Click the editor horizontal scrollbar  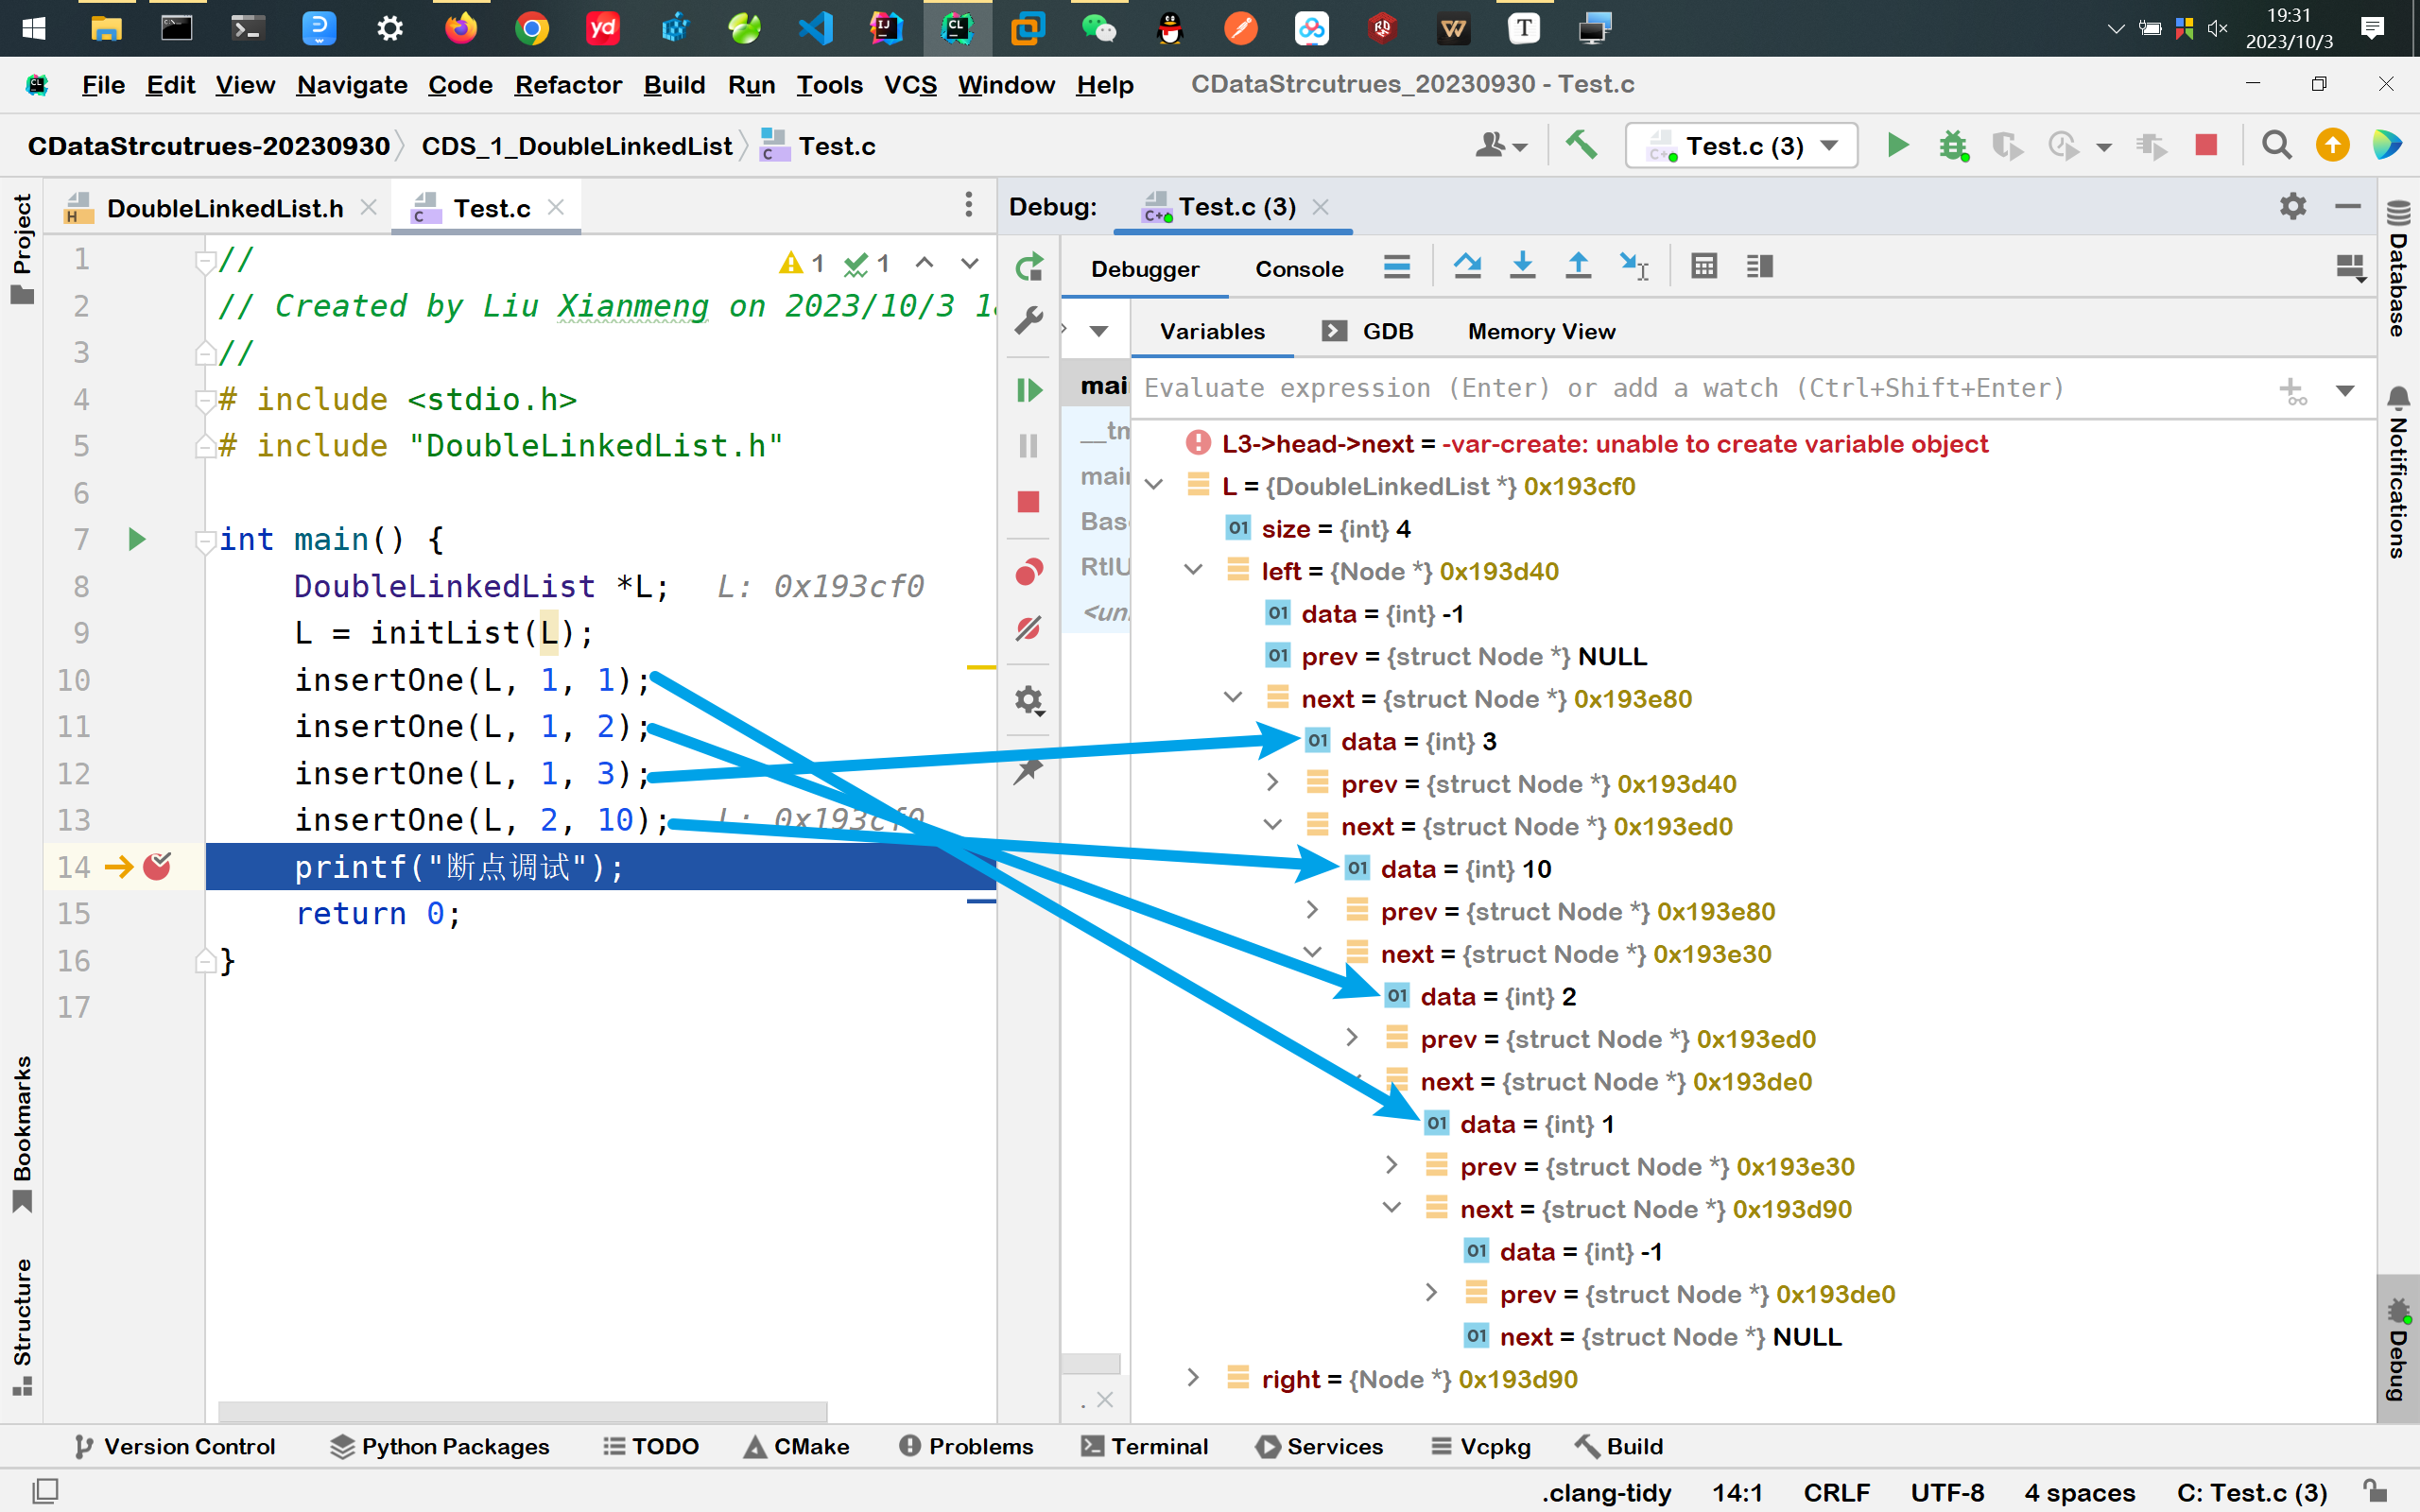pos(522,1411)
